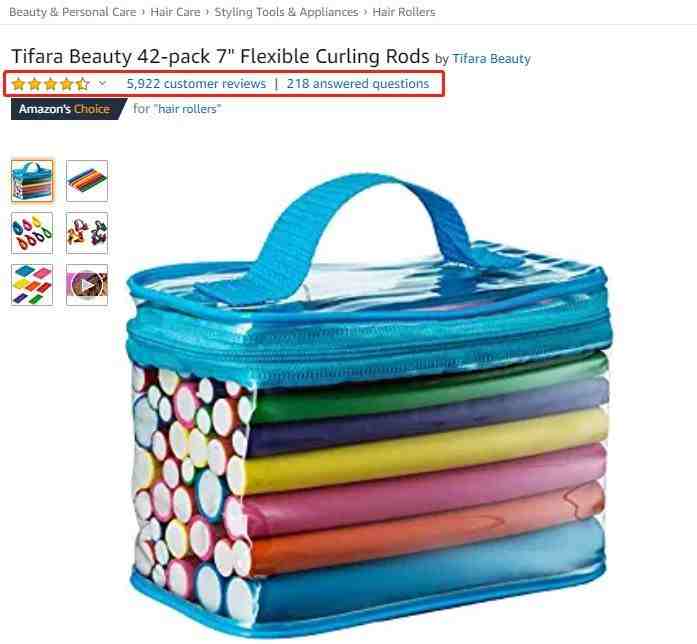
Task: Click the Amazon's Choice badge
Action: pyautogui.click(x=68, y=109)
